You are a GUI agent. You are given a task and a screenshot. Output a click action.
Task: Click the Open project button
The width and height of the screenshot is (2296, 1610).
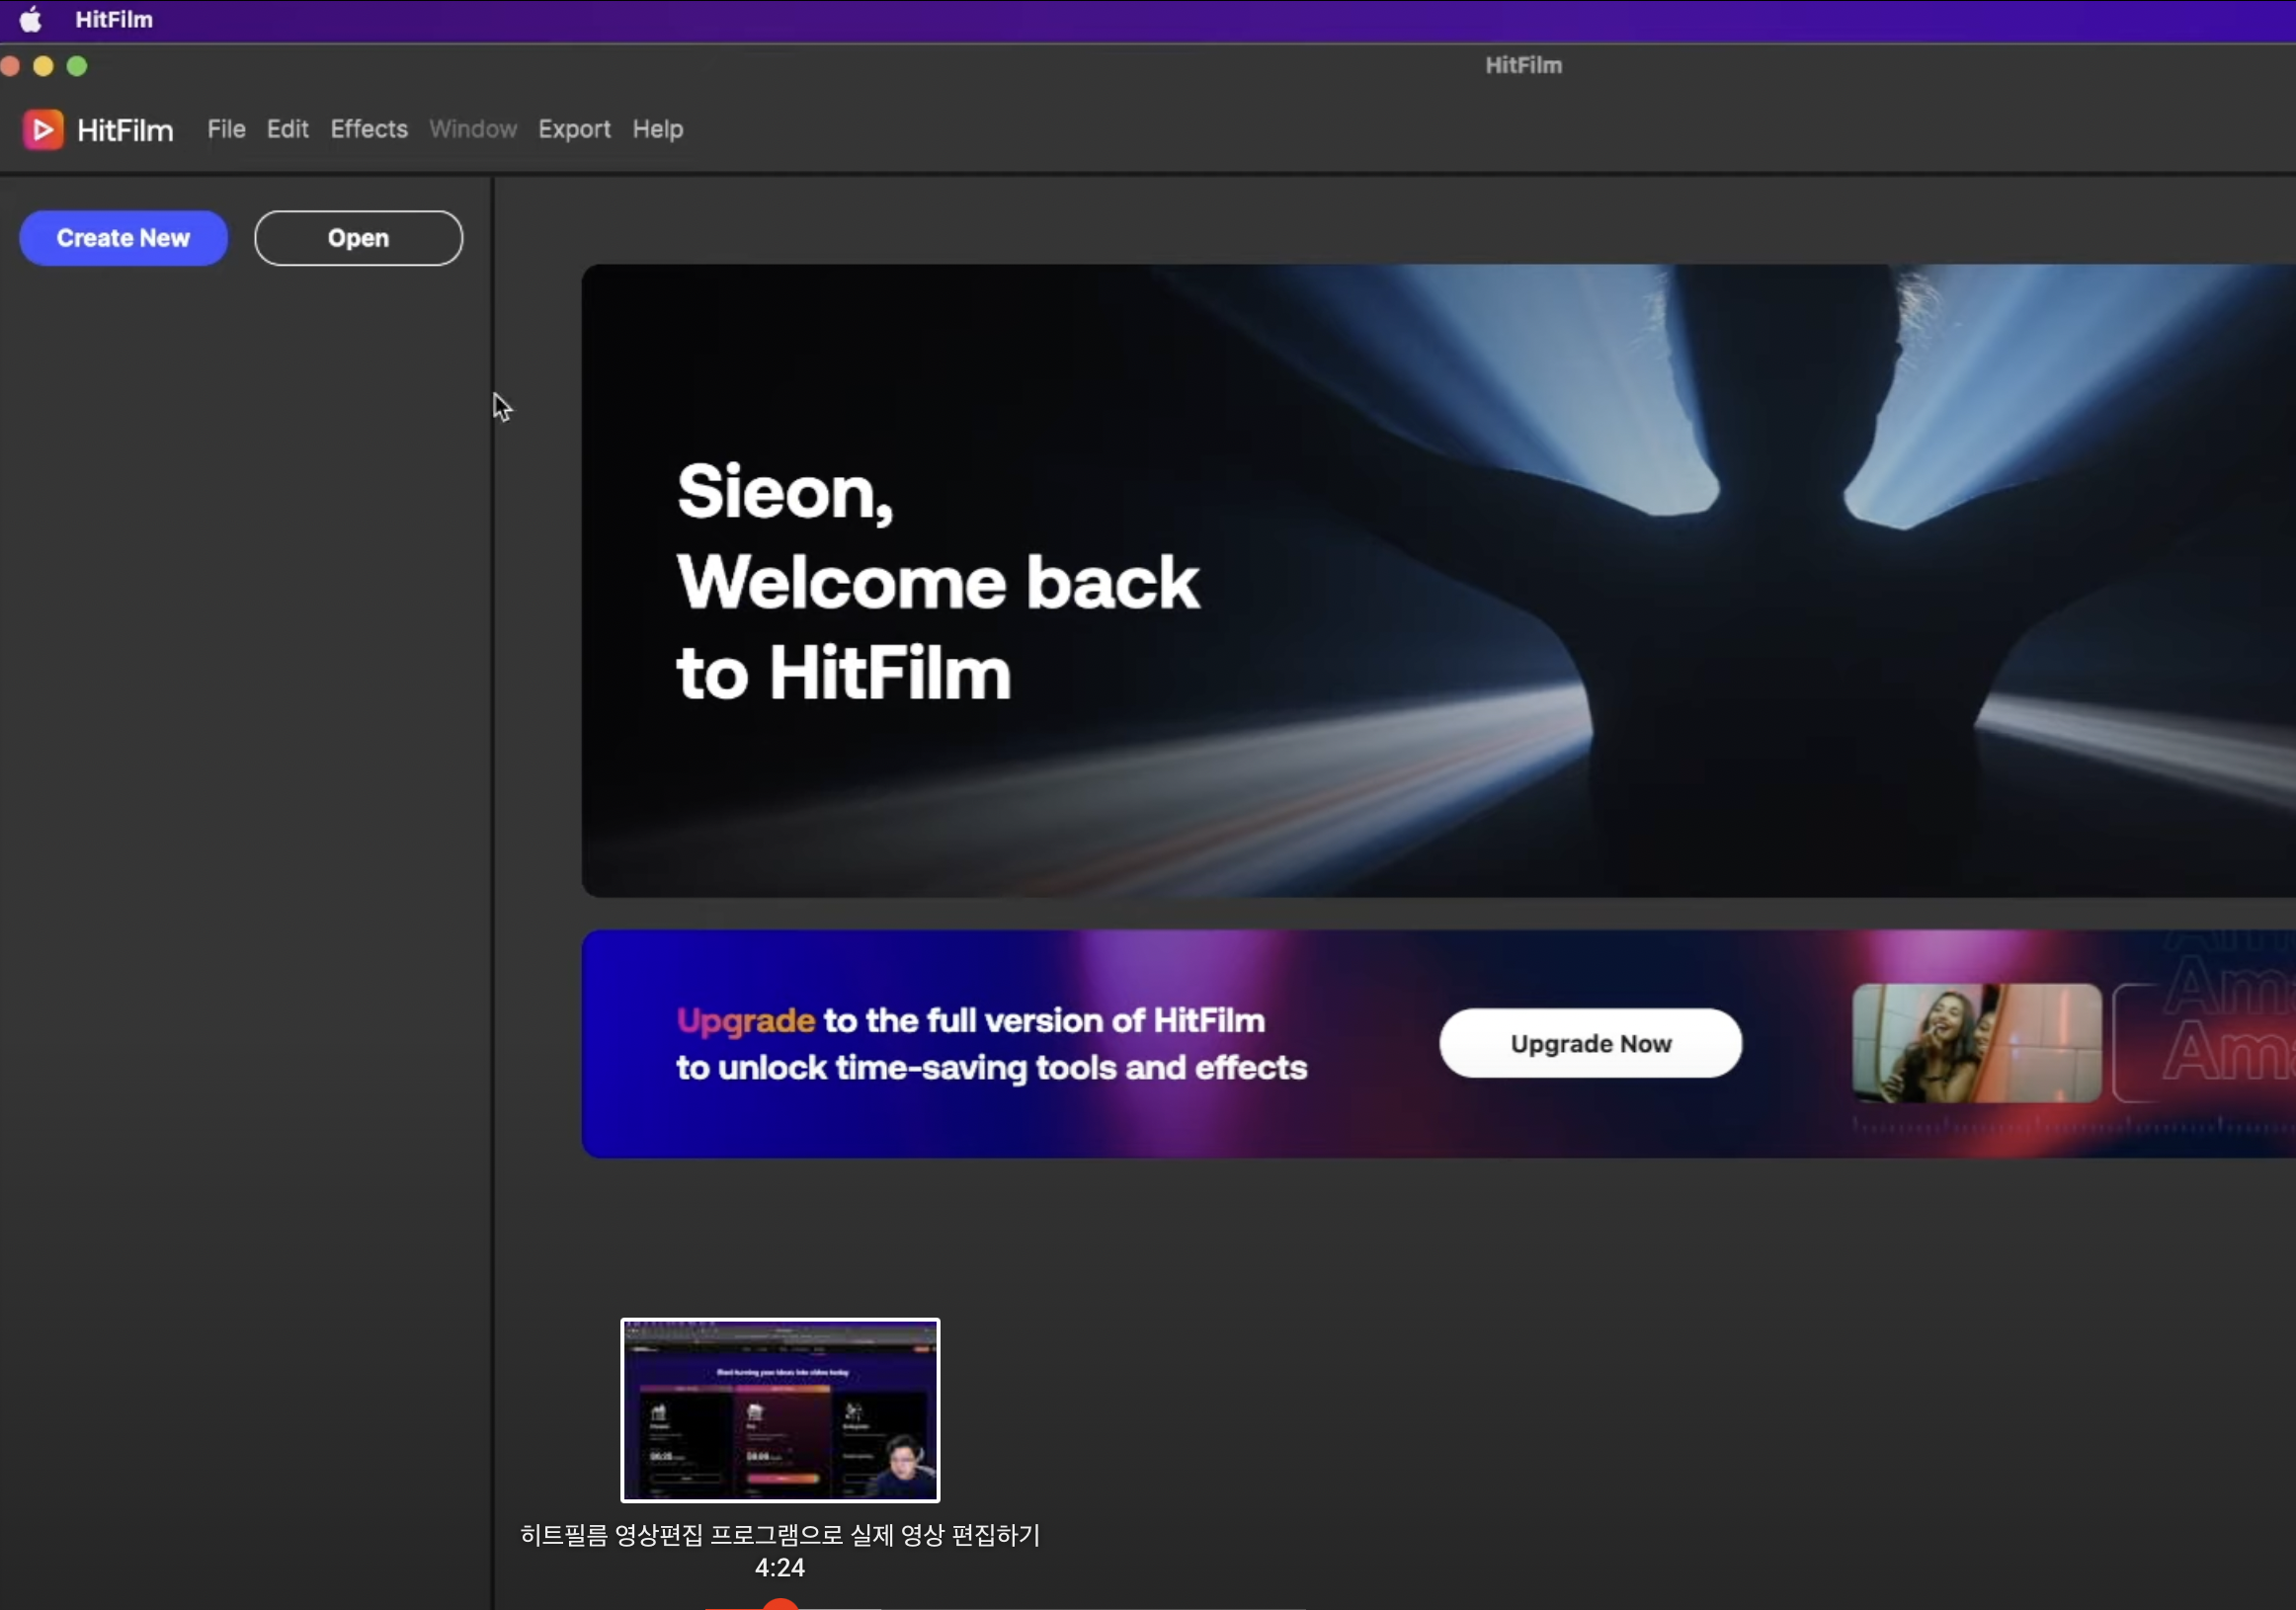pos(358,238)
